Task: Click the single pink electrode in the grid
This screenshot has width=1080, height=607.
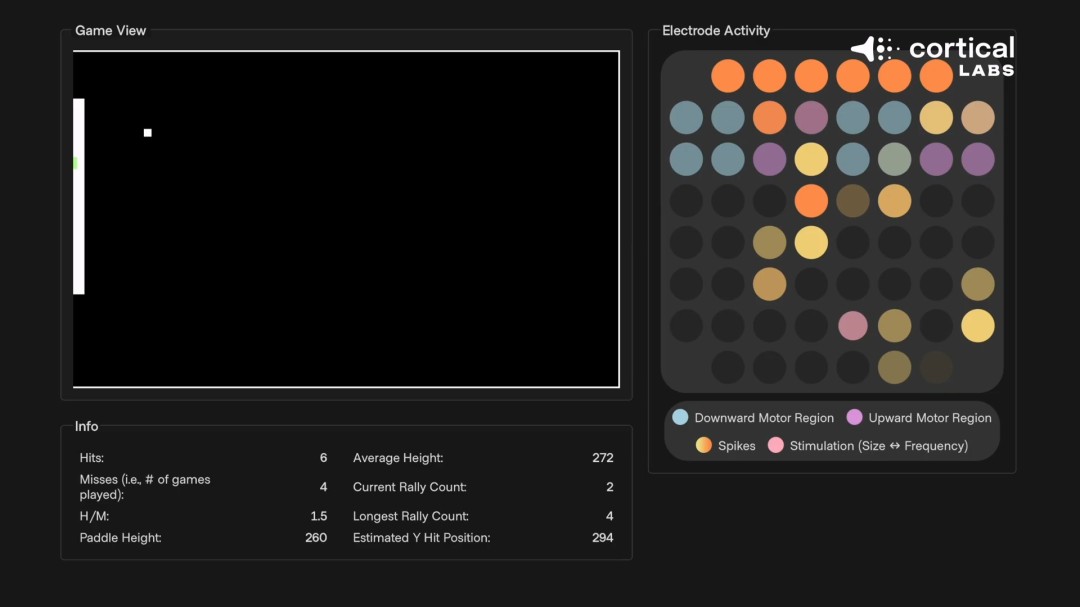Action: 852,326
